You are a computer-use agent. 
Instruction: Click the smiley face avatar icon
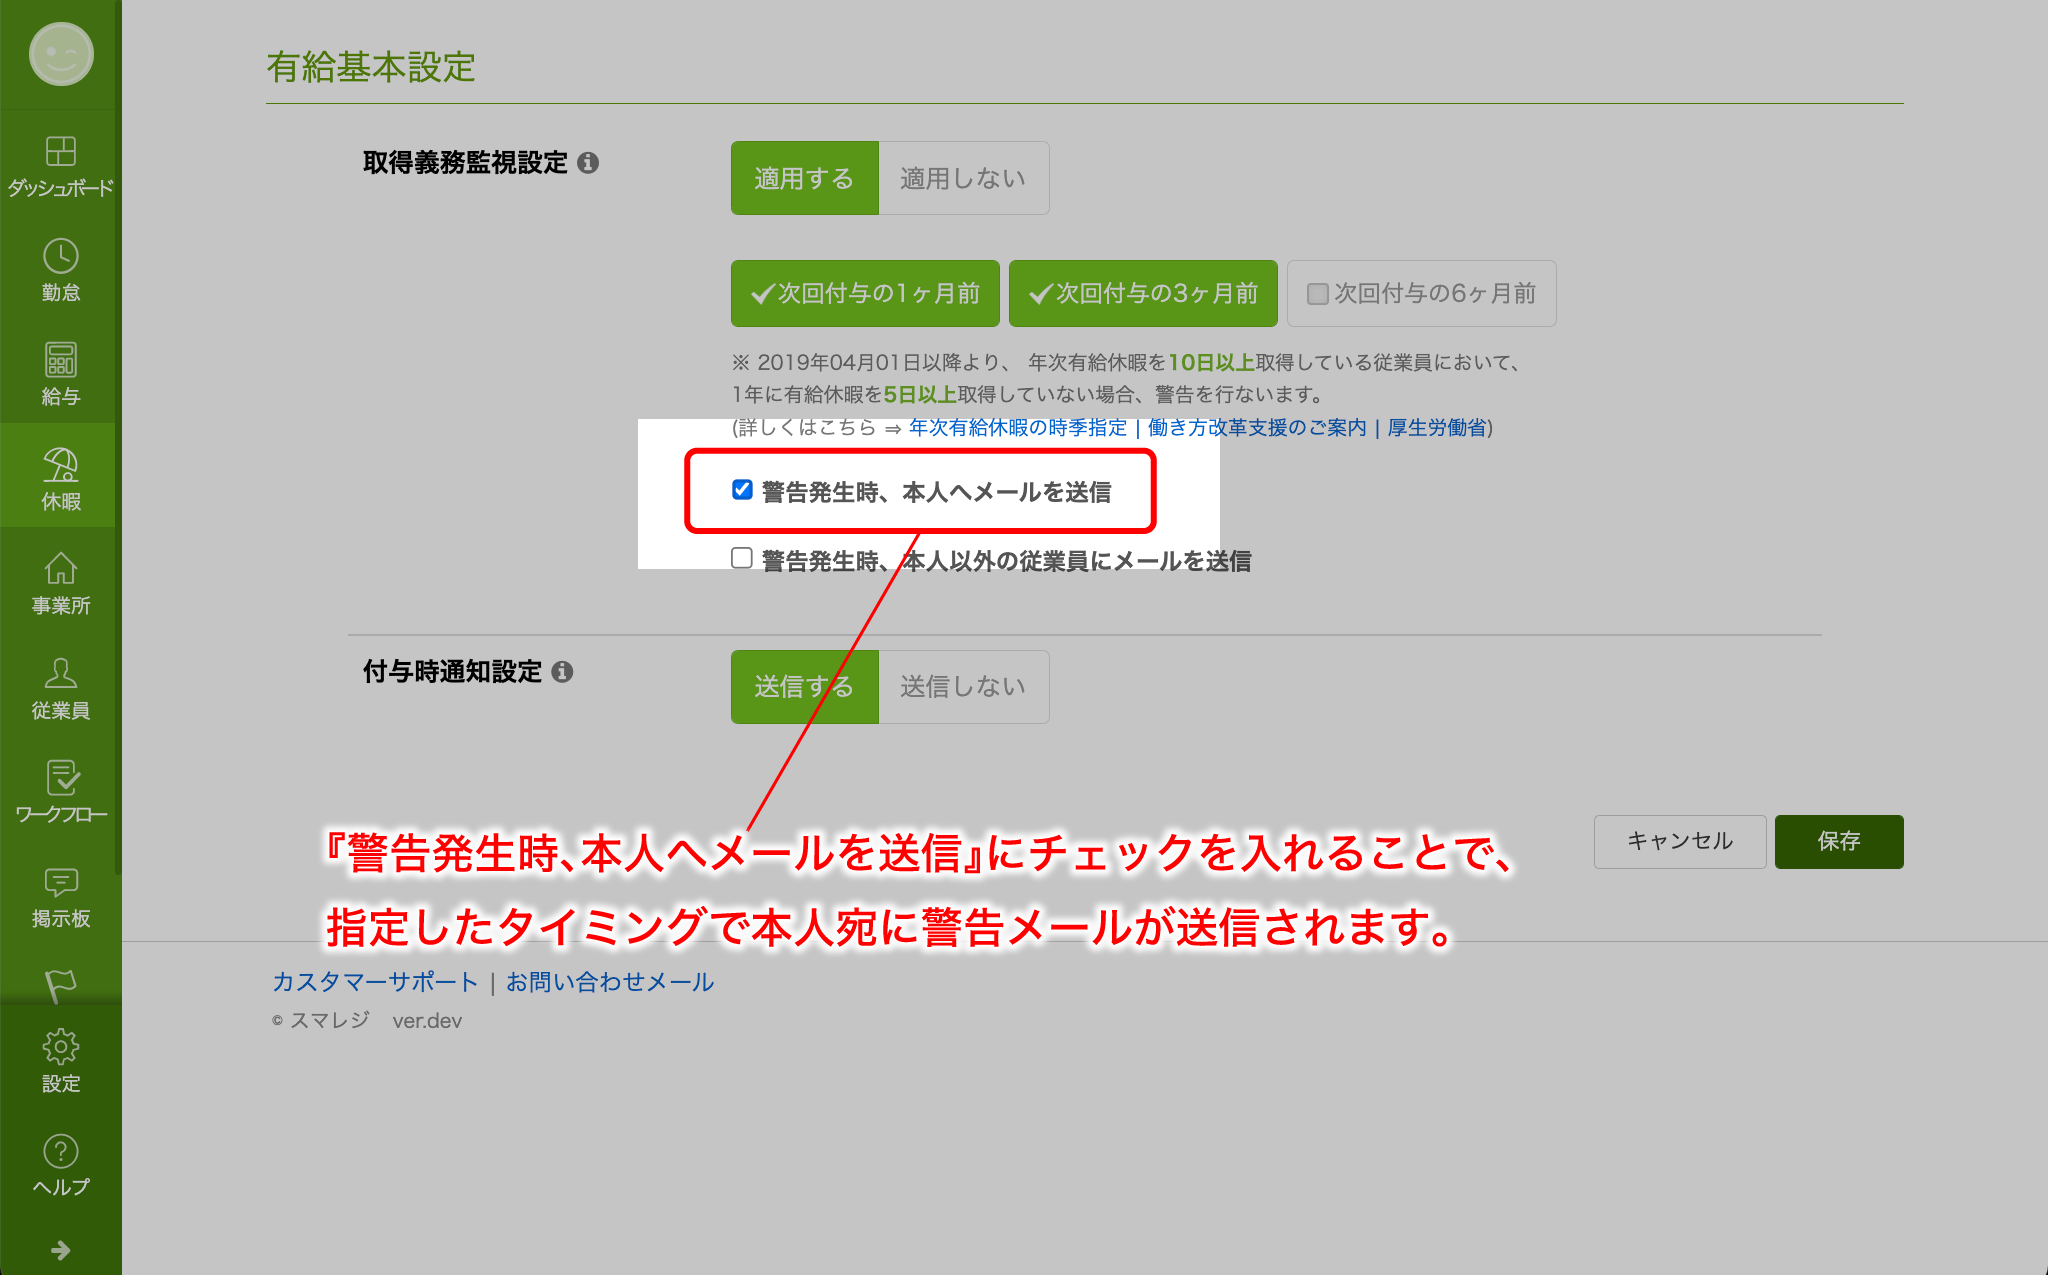[x=61, y=54]
